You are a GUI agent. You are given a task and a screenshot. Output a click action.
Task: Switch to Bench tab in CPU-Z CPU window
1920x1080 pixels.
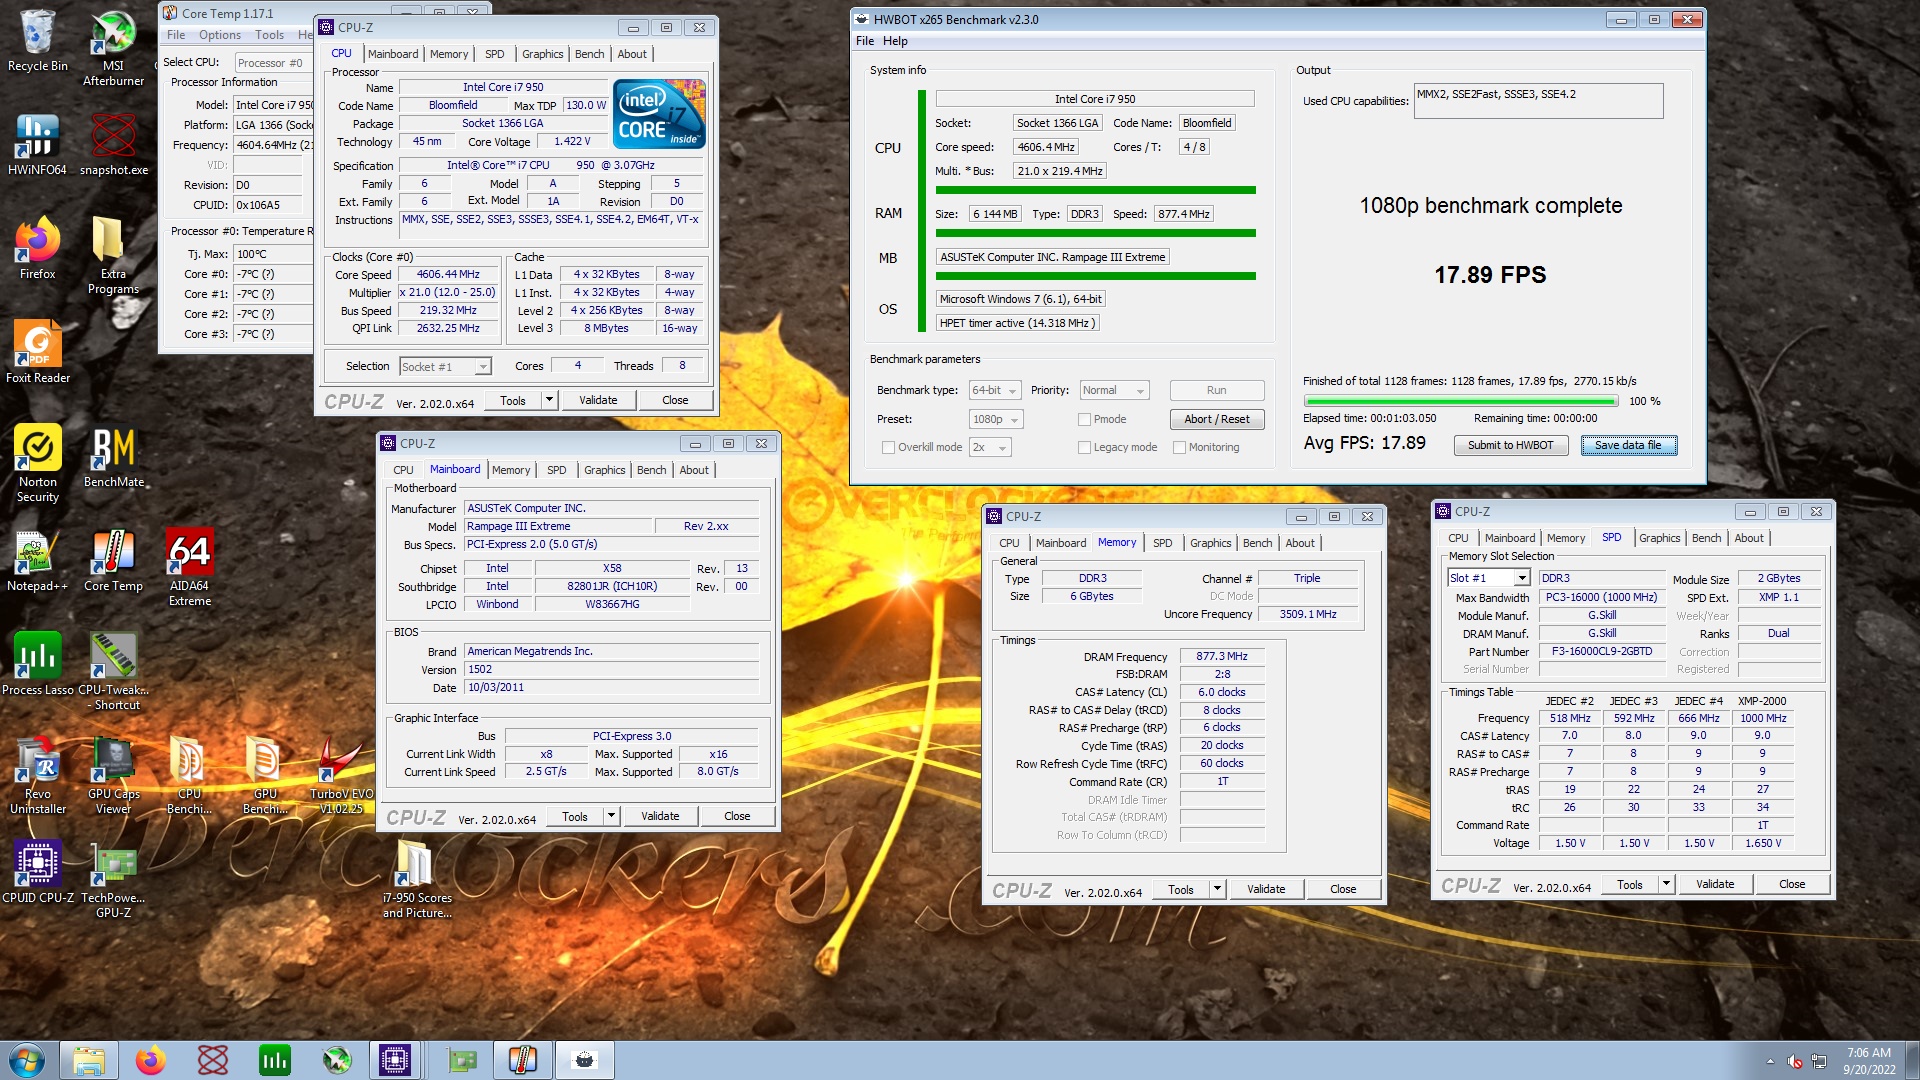589,54
